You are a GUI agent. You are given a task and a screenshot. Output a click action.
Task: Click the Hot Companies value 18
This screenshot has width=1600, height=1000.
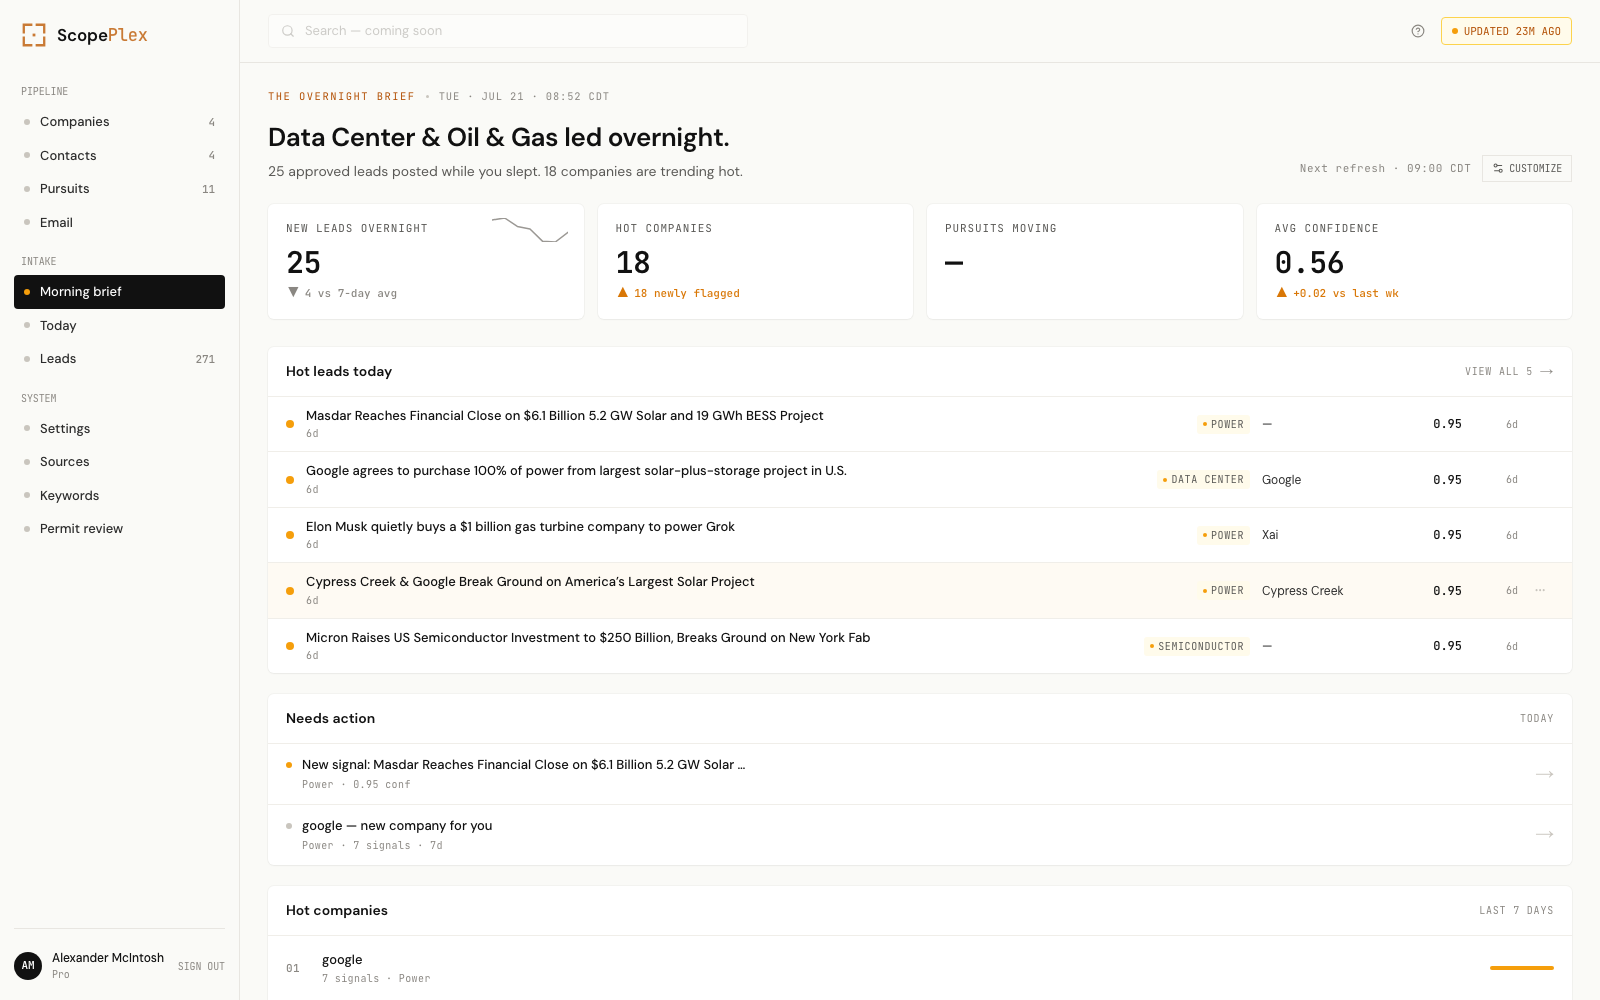click(x=633, y=263)
